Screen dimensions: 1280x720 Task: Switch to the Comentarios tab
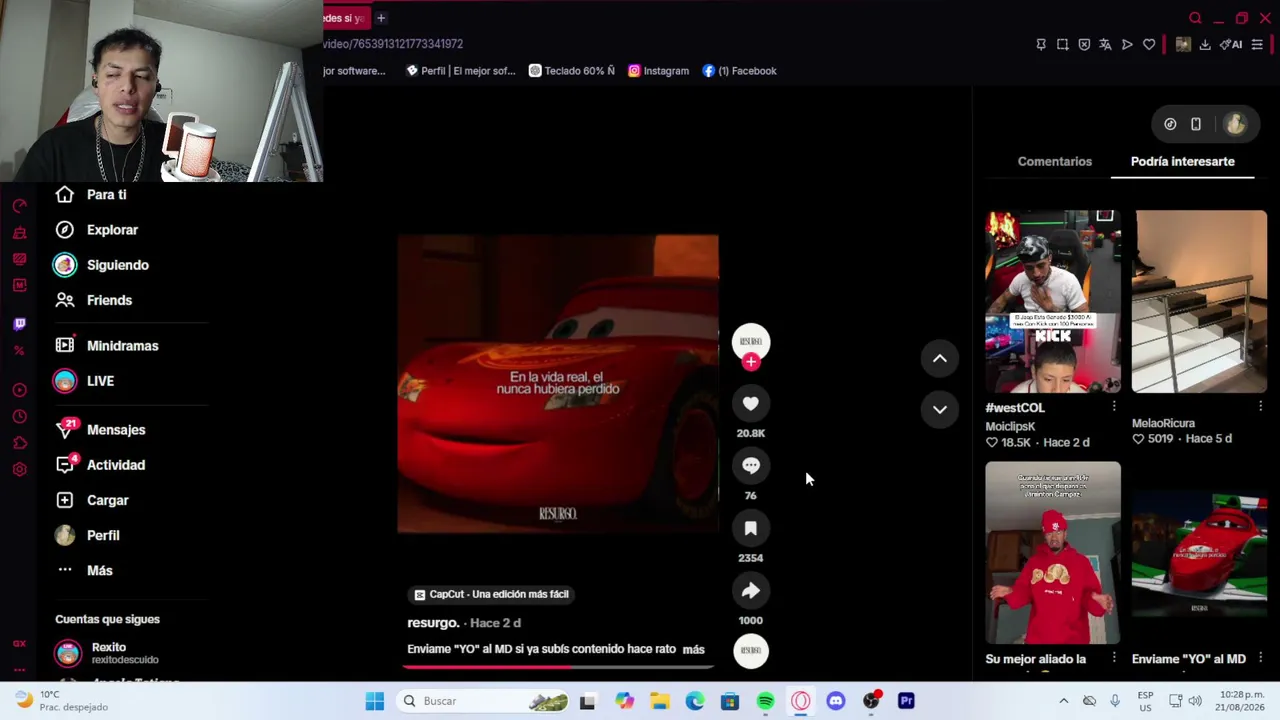coord(1055,161)
